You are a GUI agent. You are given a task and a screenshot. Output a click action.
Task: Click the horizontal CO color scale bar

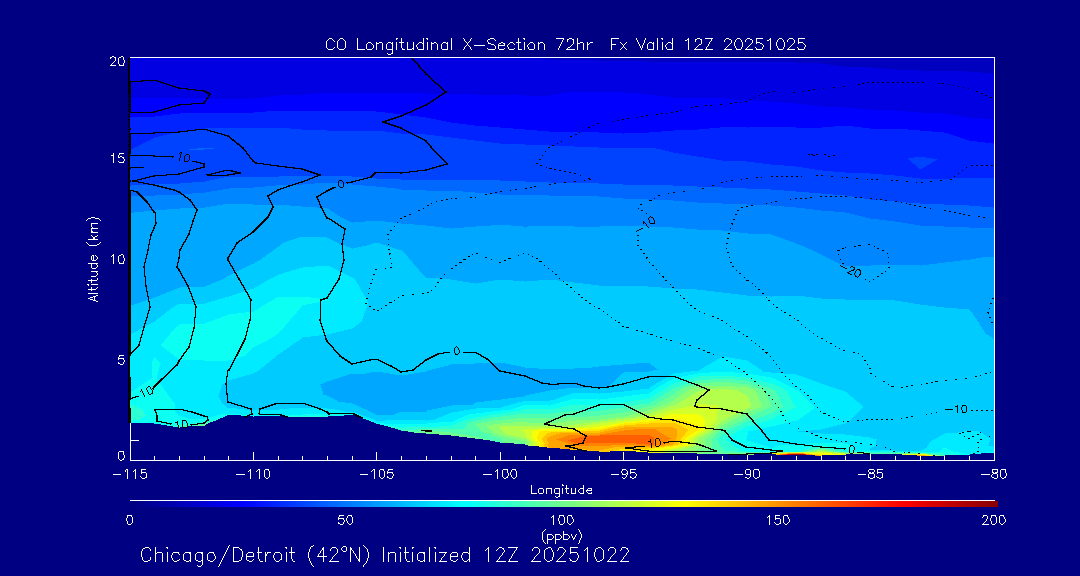(563, 504)
